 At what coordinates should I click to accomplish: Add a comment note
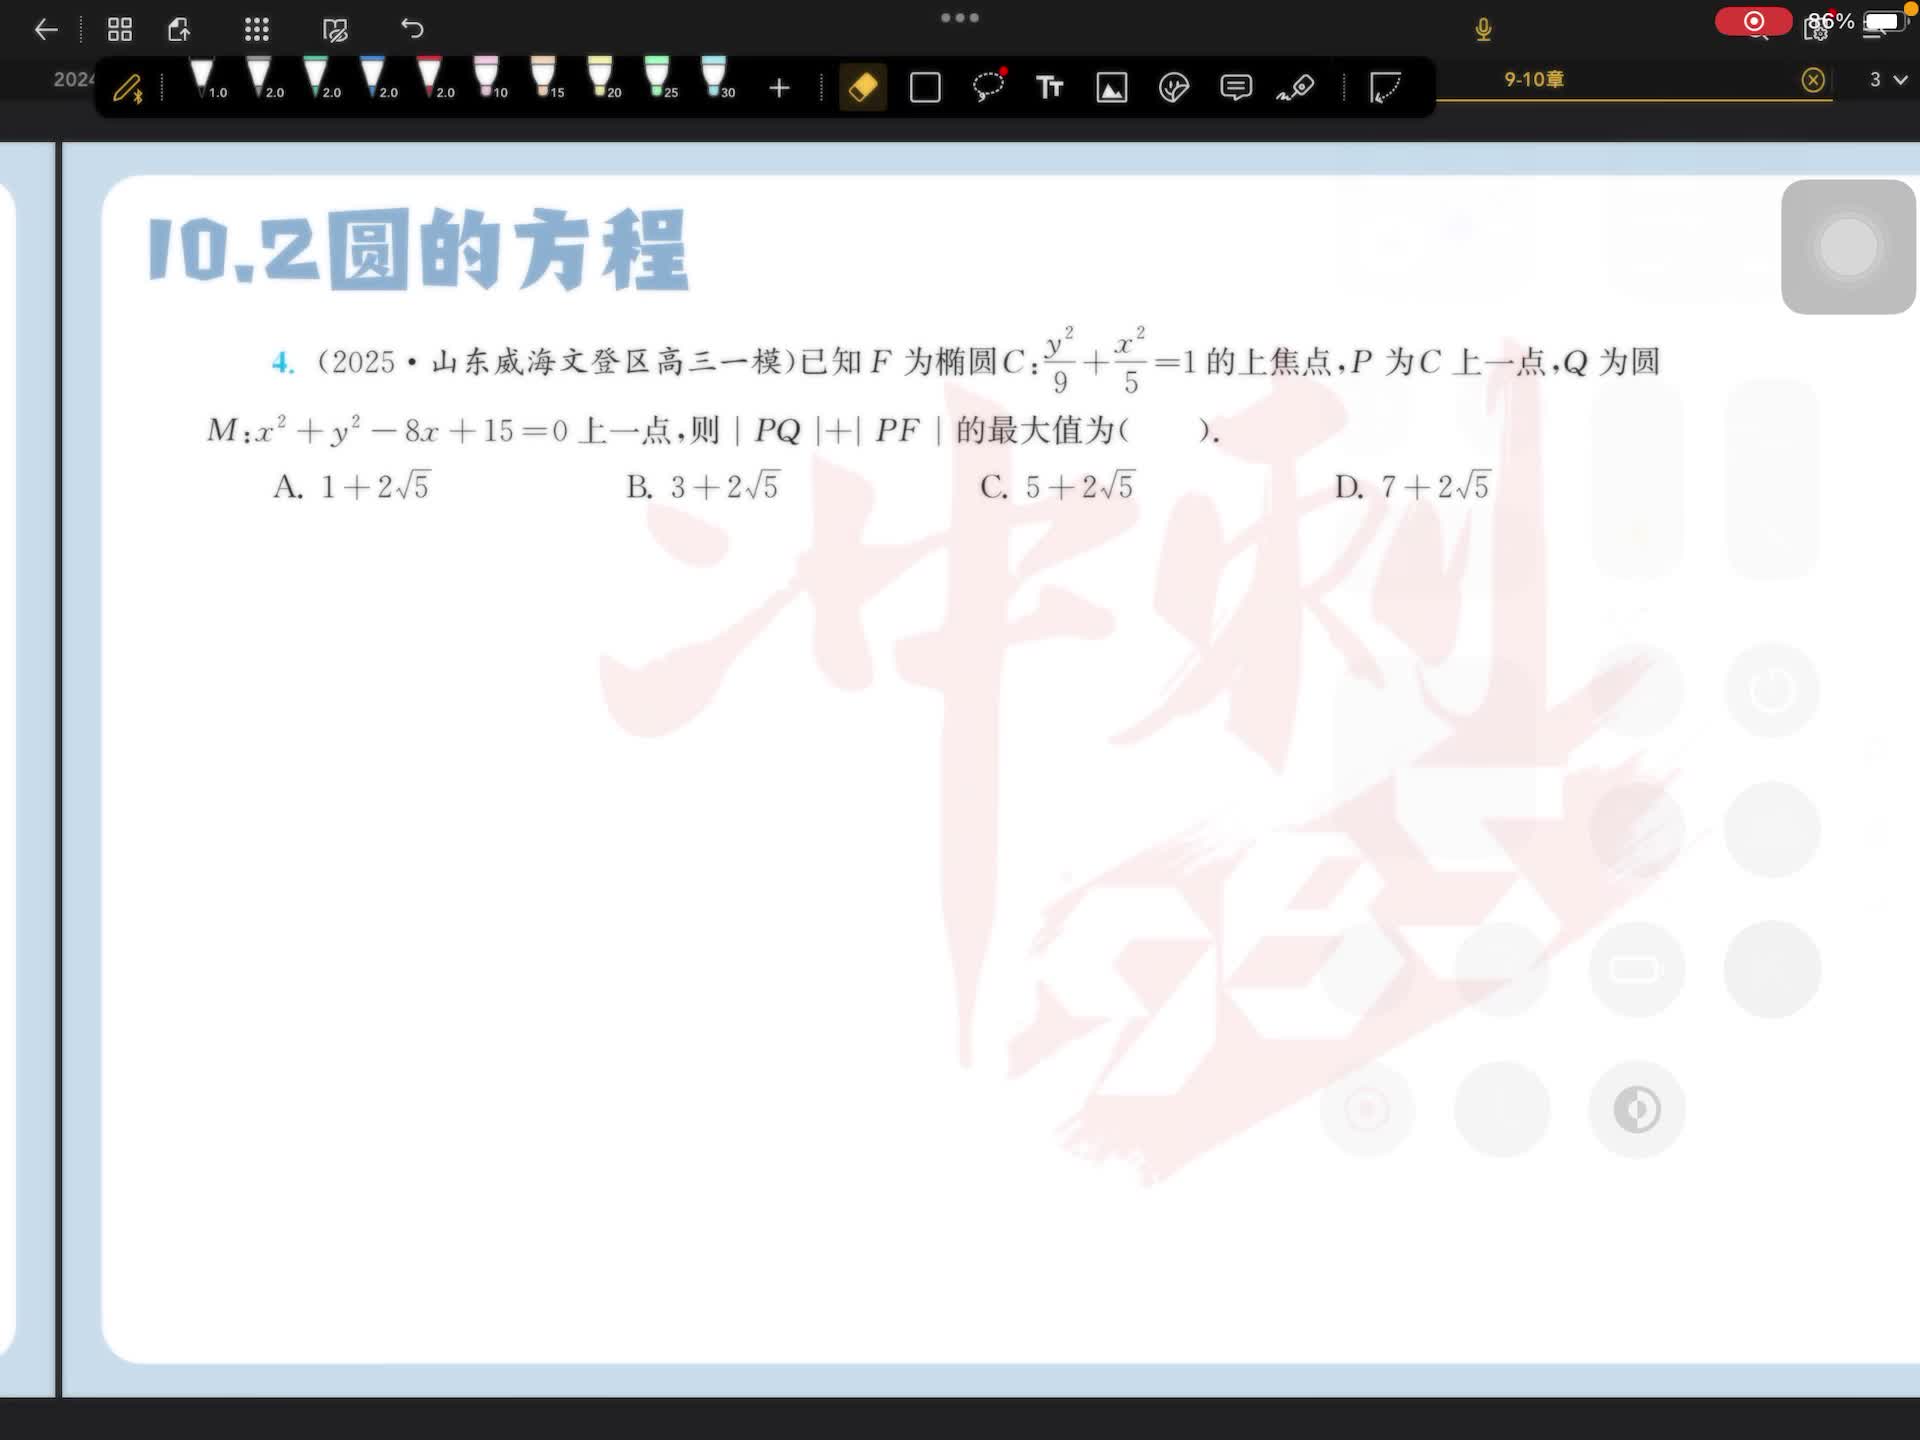[1236, 88]
